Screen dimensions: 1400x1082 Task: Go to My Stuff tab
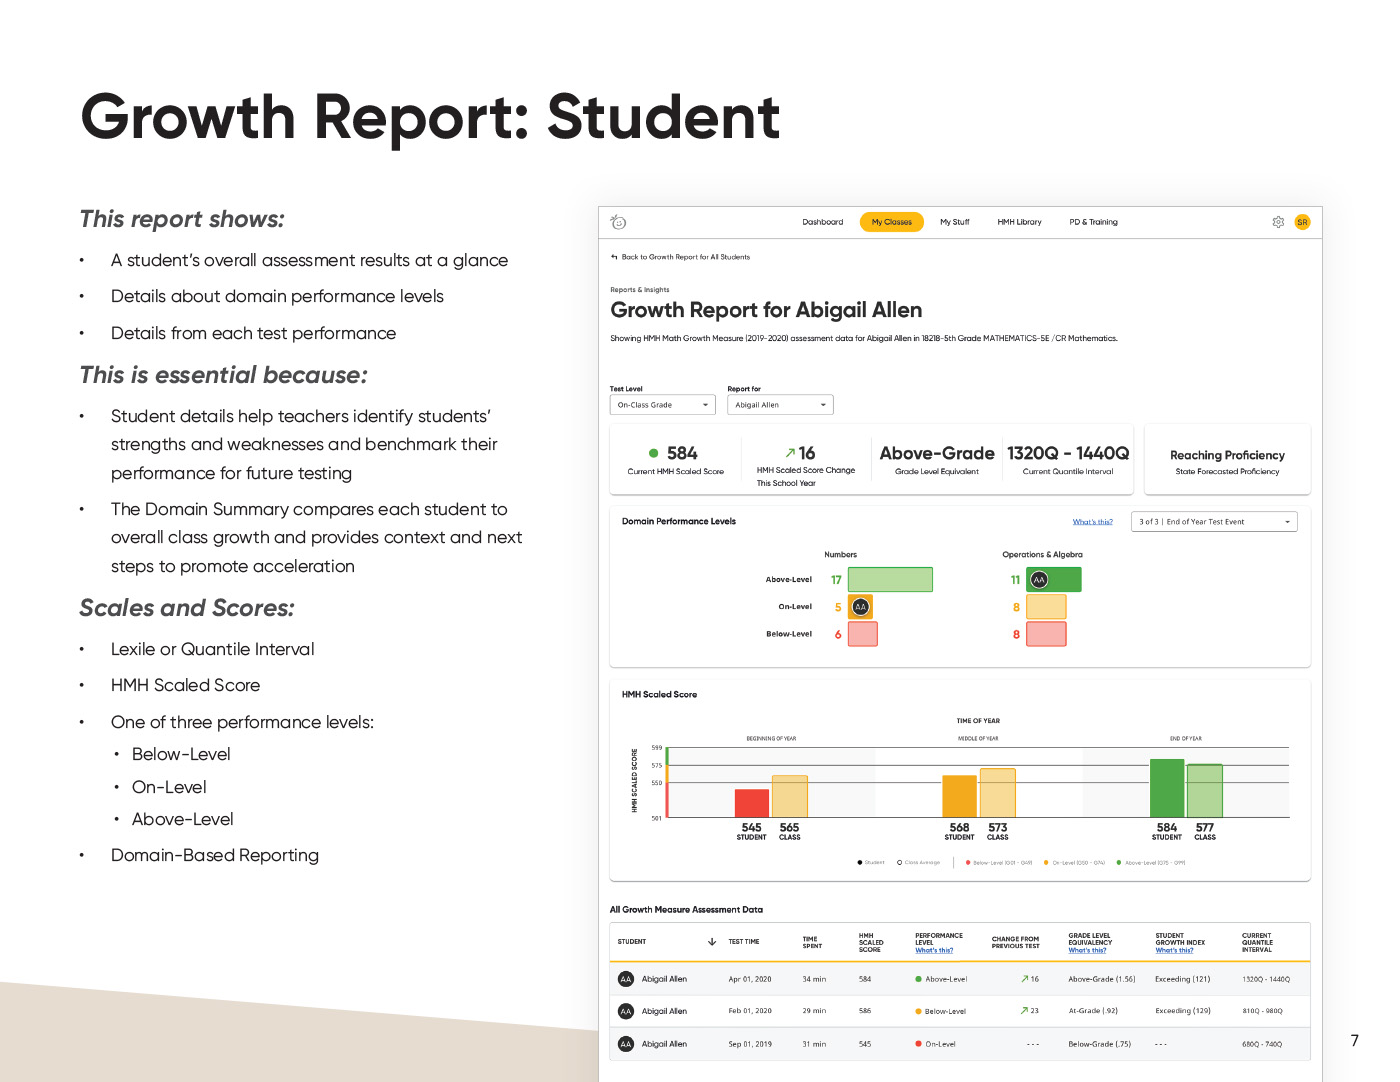[x=954, y=222]
